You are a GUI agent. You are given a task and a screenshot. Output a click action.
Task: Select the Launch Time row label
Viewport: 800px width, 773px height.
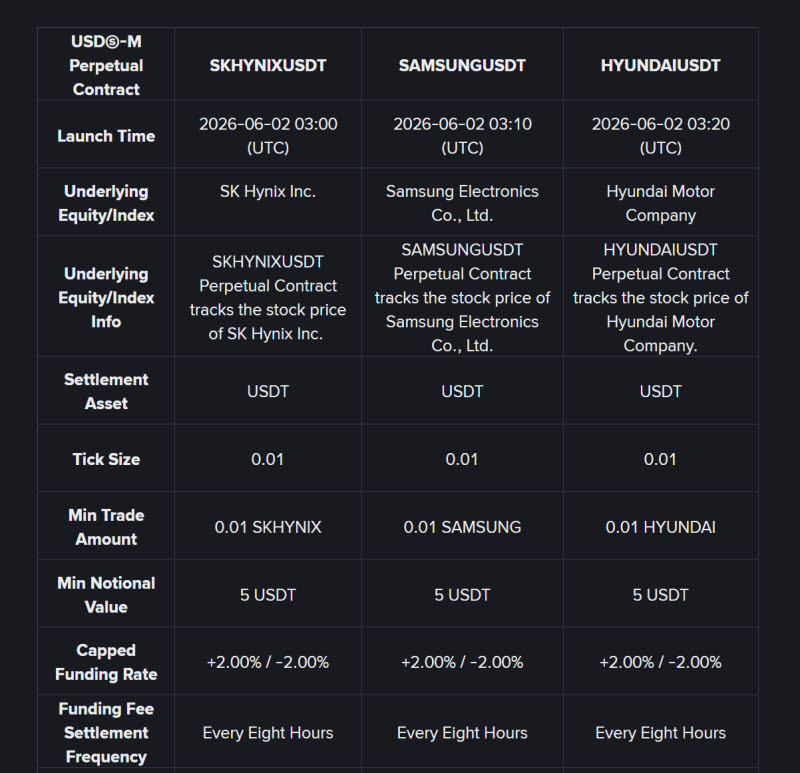tap(106, 136)
